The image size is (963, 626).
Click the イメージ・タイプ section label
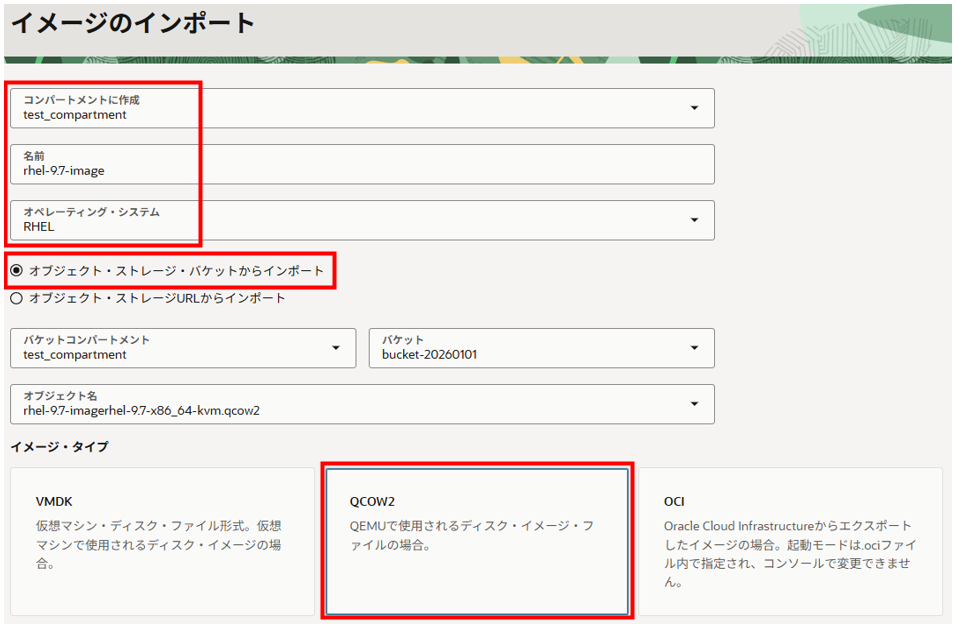coord(59,446)
